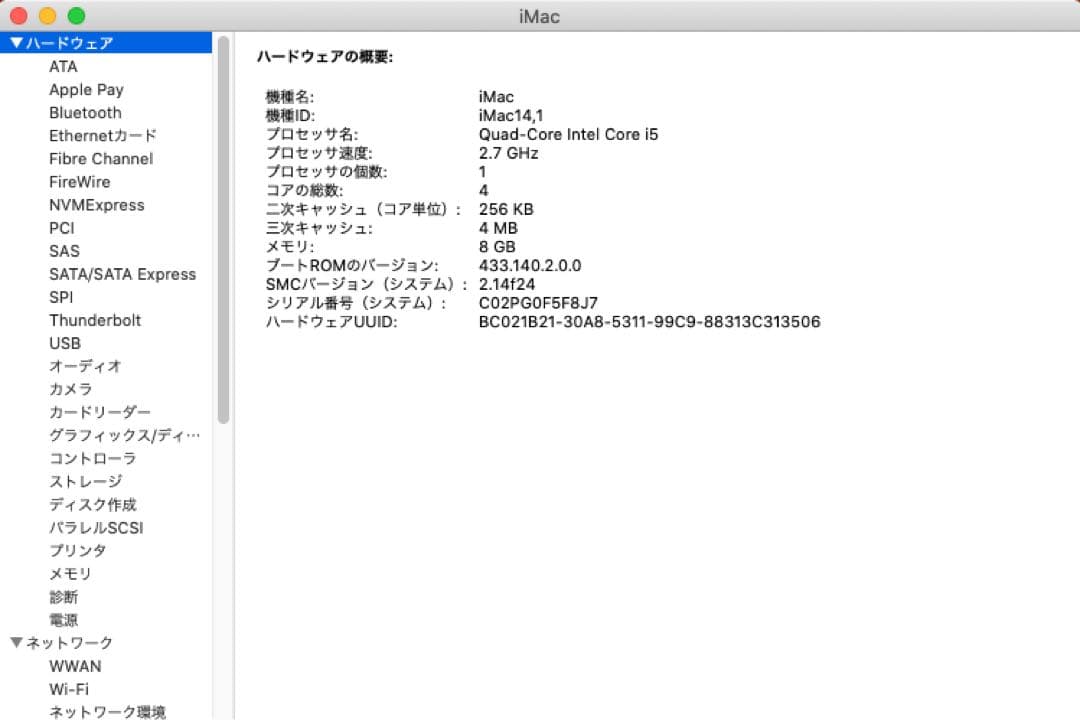This screenshot has width=1080, height=720.
Task: Collapse the ハードウェア section triangle
Action: pos(17,42)
